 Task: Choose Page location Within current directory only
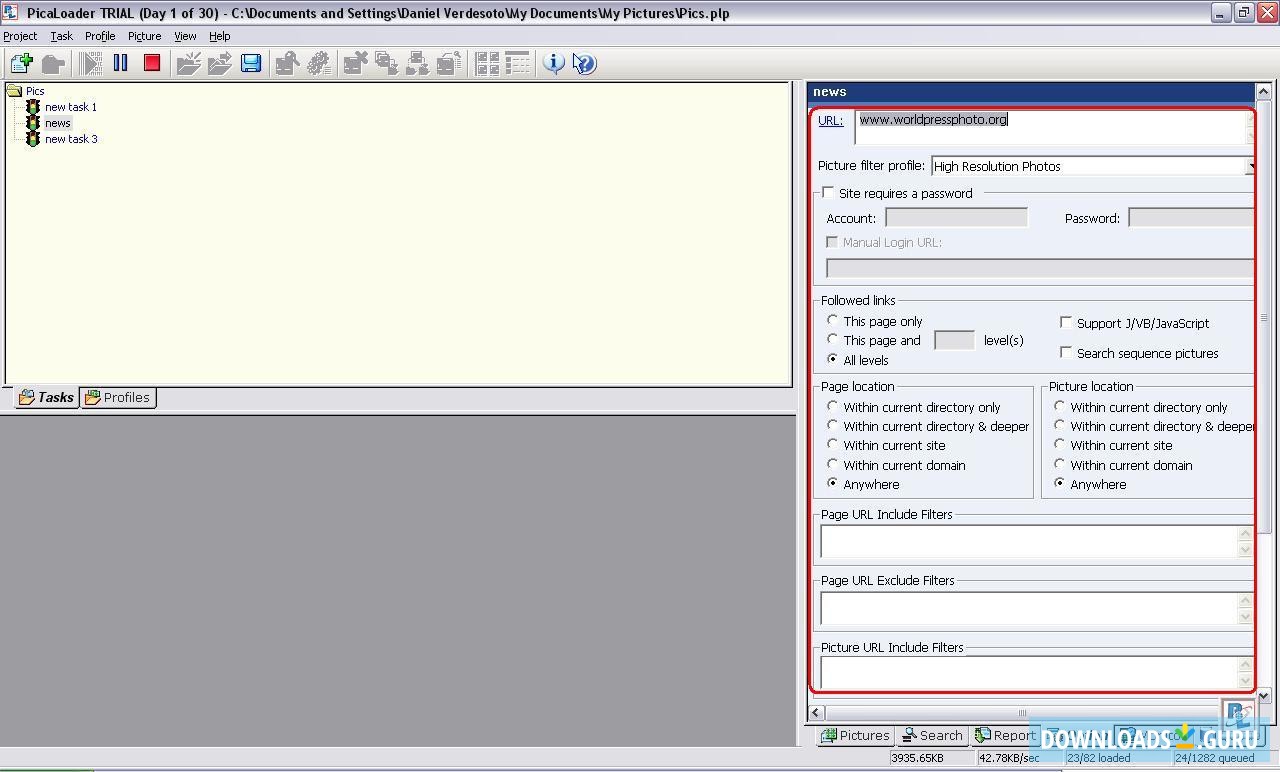[832, 407]
